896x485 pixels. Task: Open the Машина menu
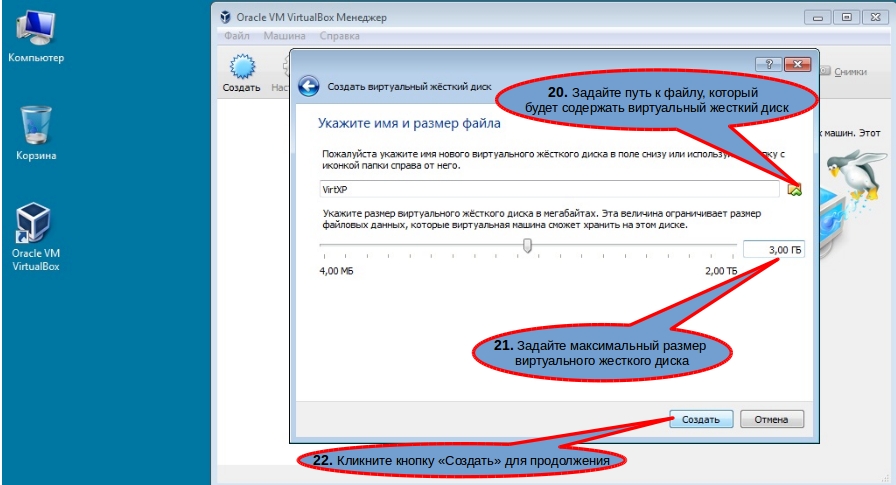click(x=284, y=35)
